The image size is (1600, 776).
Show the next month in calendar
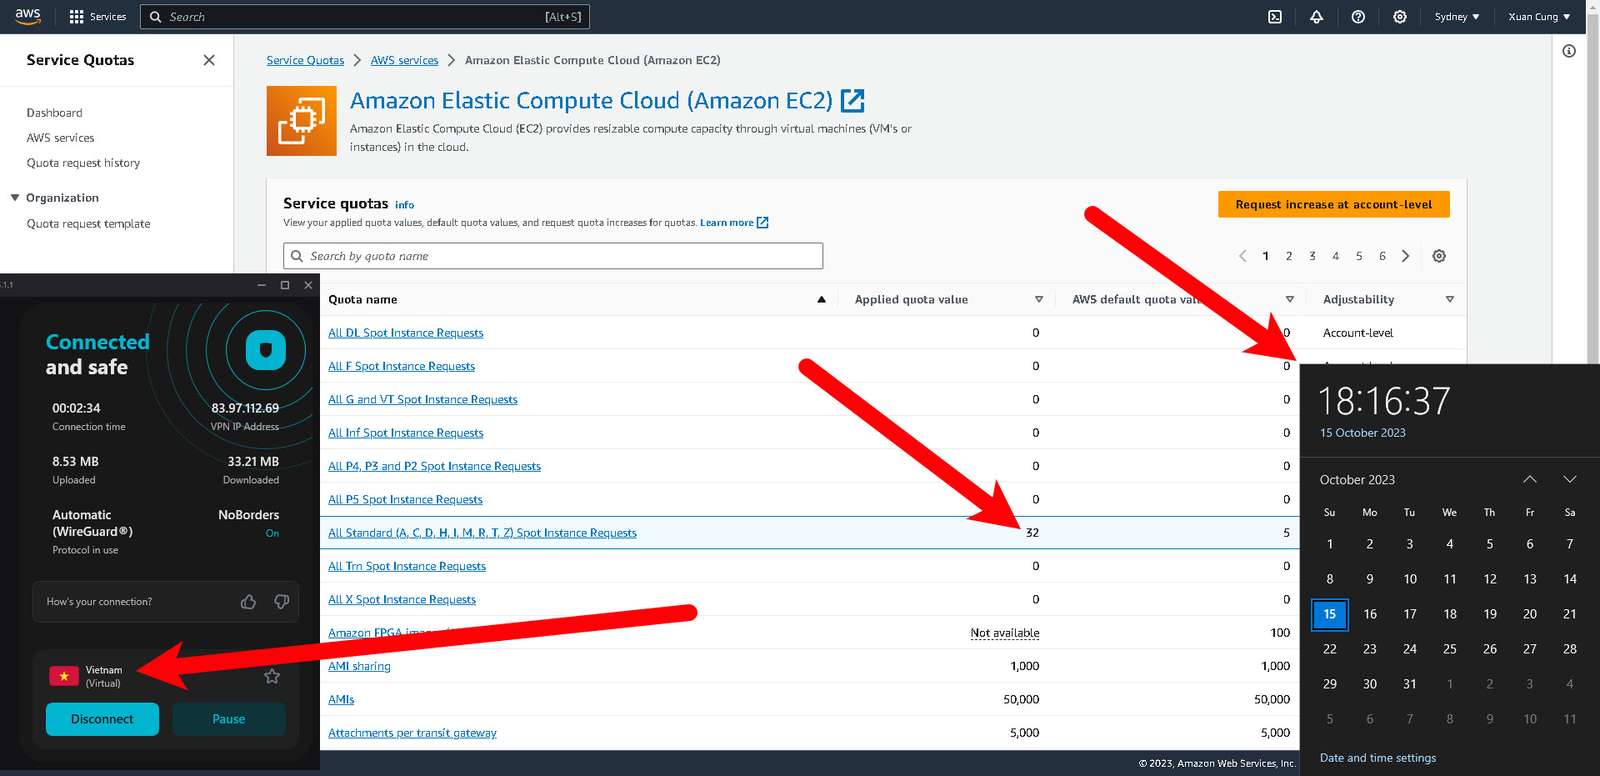click(1569, 480)
